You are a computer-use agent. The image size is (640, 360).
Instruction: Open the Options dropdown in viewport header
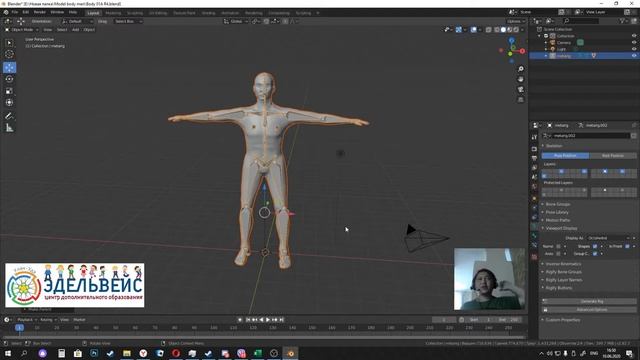[x=516, y=21]
